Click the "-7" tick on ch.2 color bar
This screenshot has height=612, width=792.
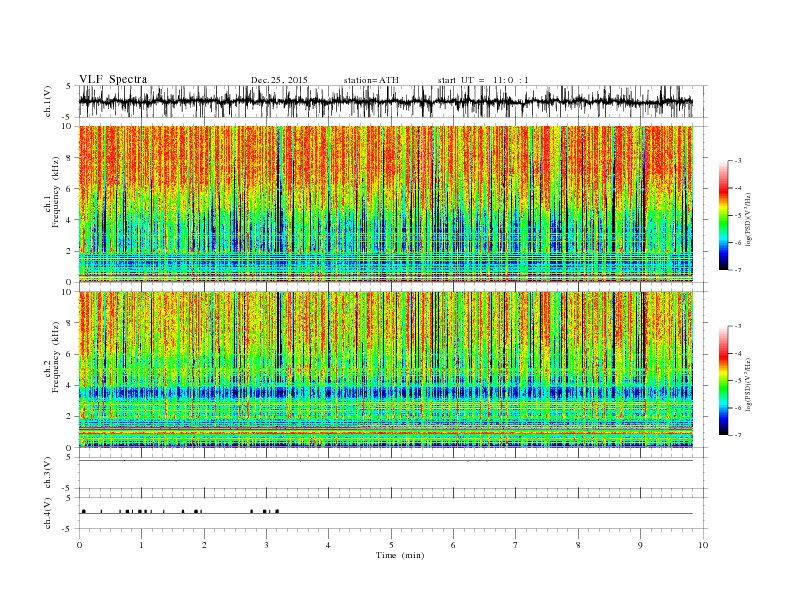coord(738,435)
